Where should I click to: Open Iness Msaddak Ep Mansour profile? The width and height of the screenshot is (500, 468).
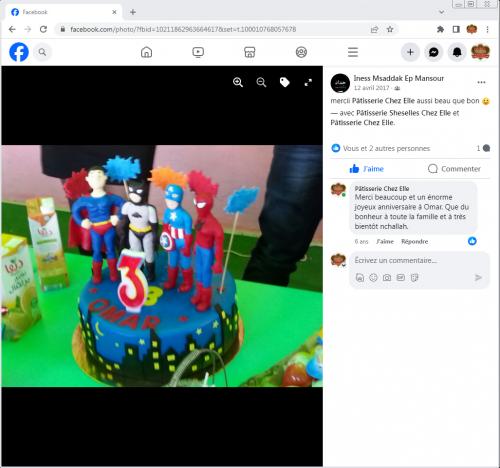tap(398, 78)
